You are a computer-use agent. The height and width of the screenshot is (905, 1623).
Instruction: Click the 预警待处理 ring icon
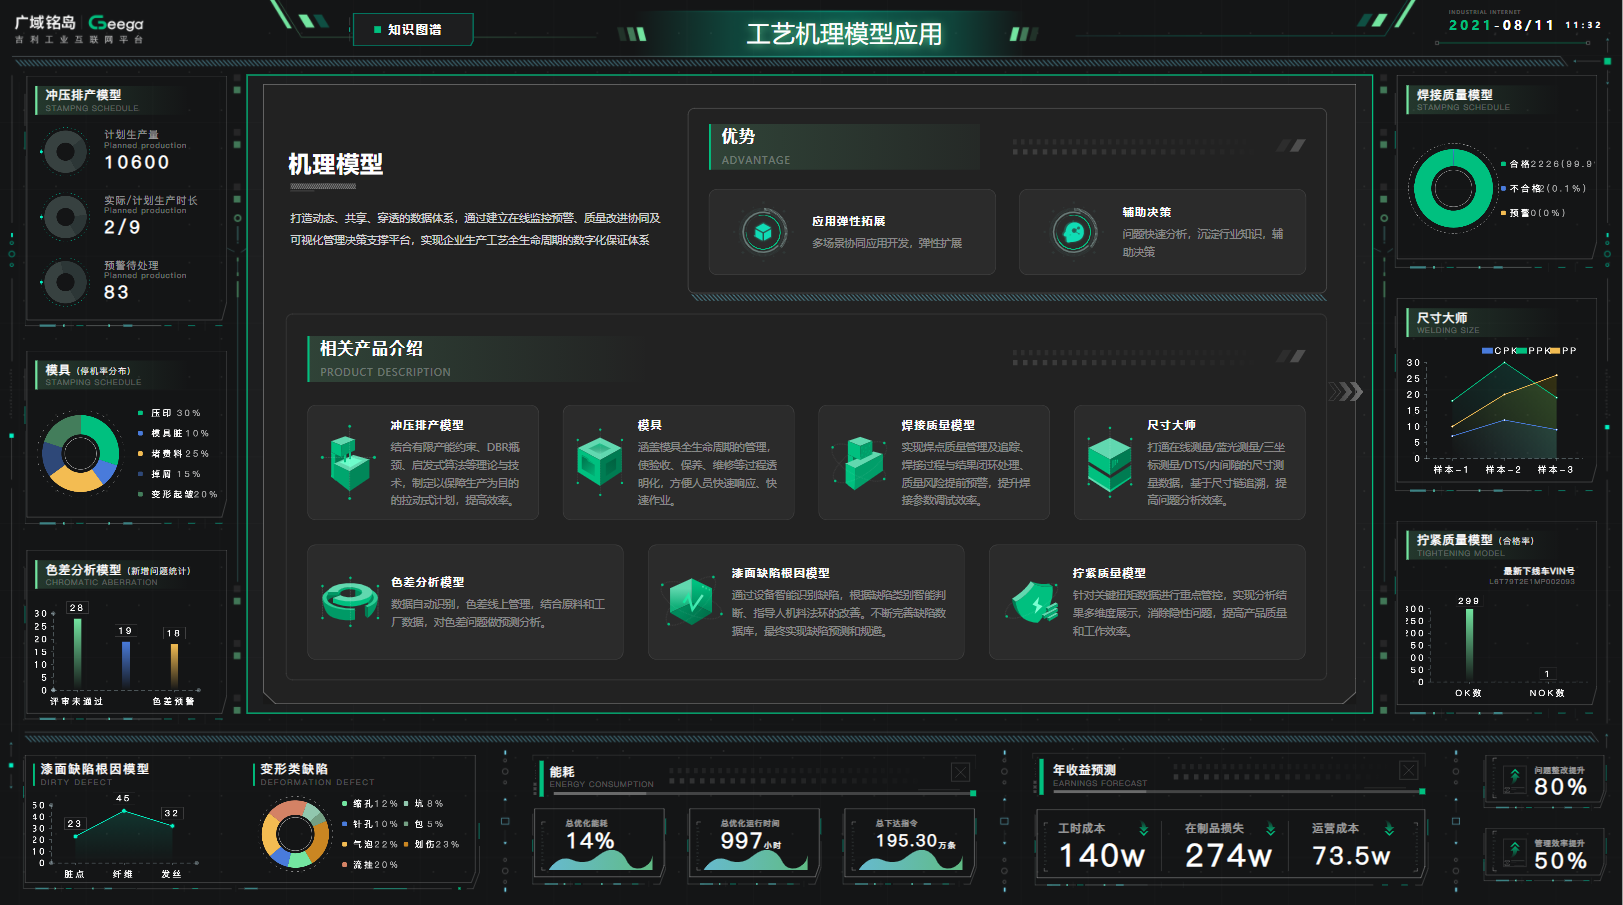(65, 283)
